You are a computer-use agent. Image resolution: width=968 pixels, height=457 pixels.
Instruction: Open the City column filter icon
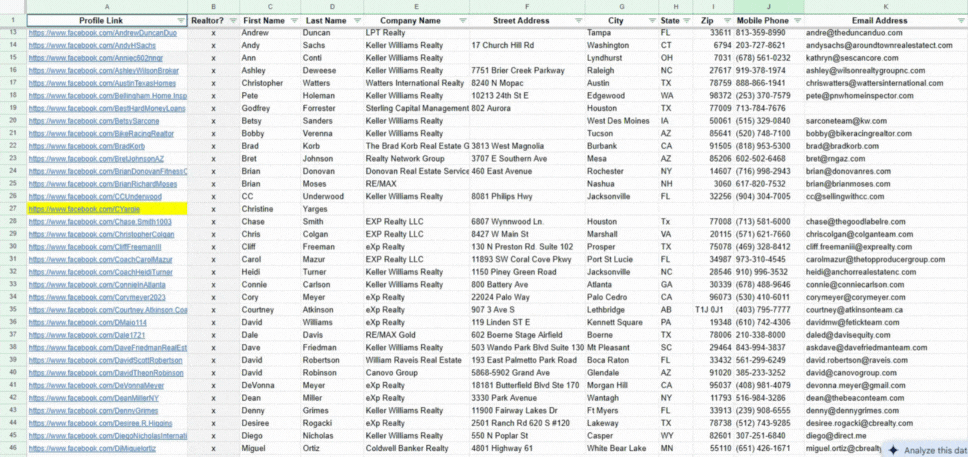pos(650,20)
